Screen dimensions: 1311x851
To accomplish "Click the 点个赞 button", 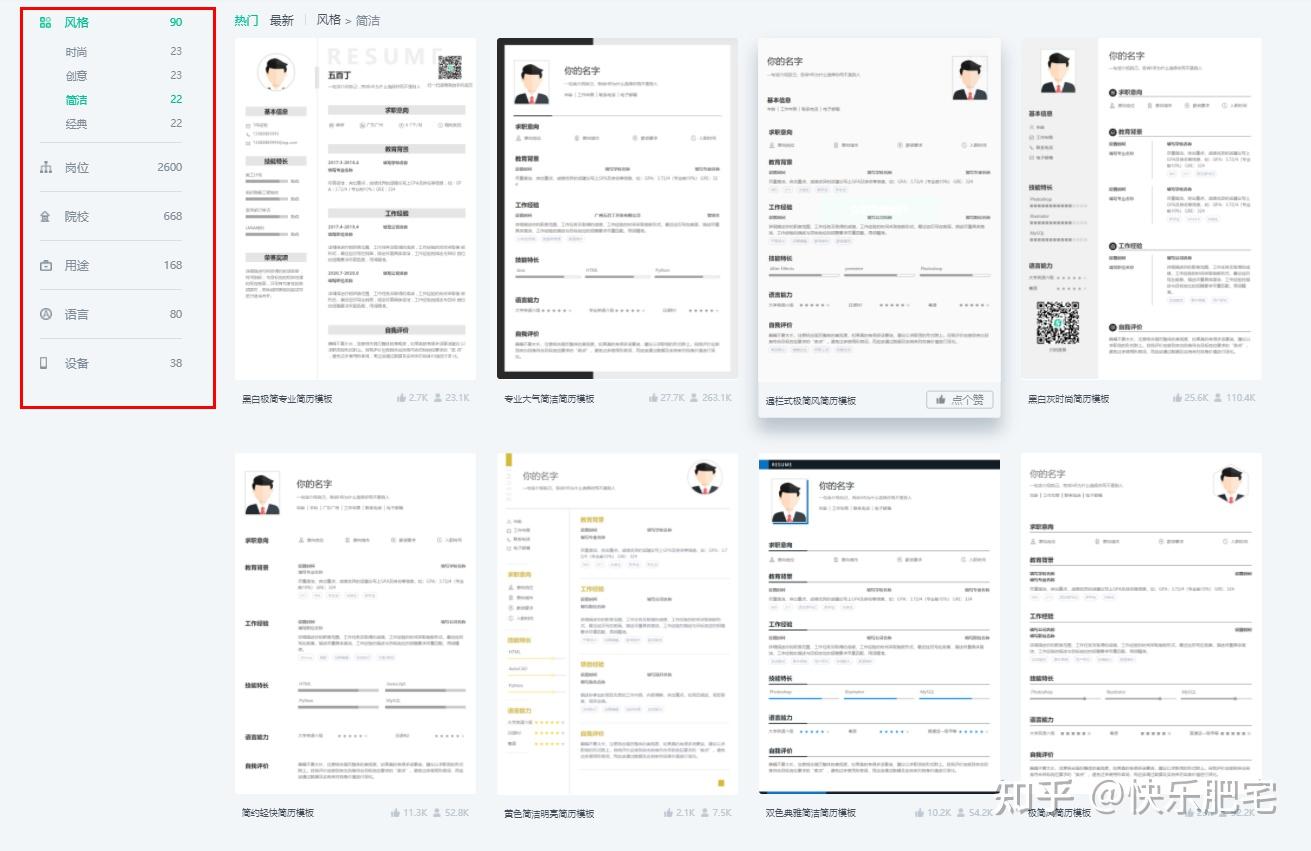I will (x=960, y=399).
